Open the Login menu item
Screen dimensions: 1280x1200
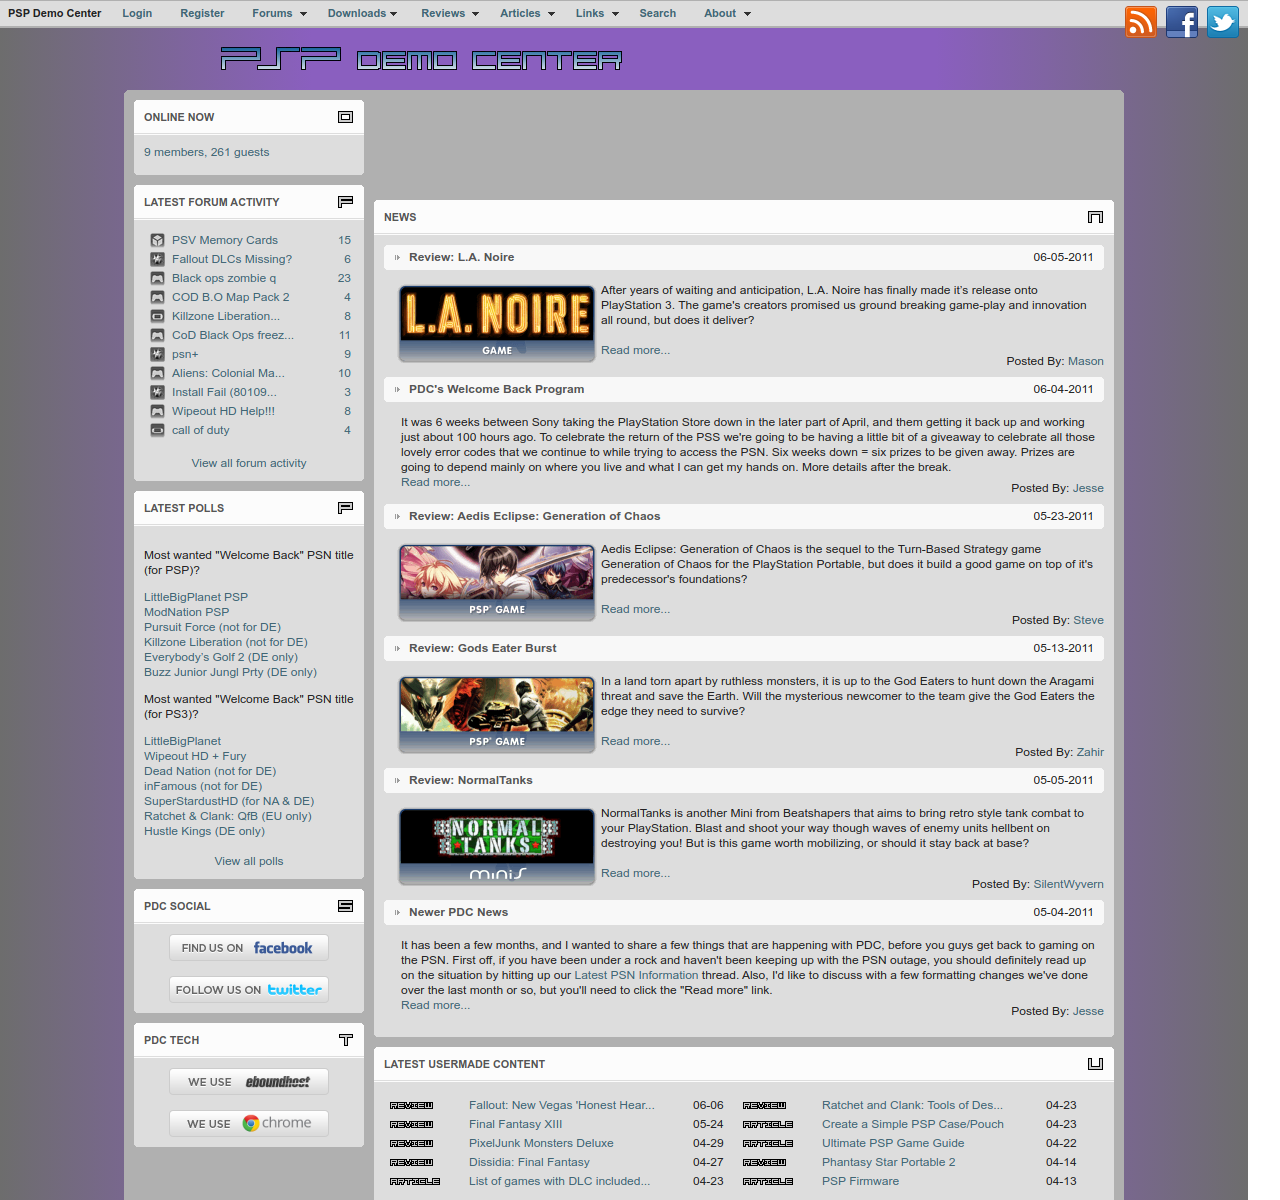137,13
